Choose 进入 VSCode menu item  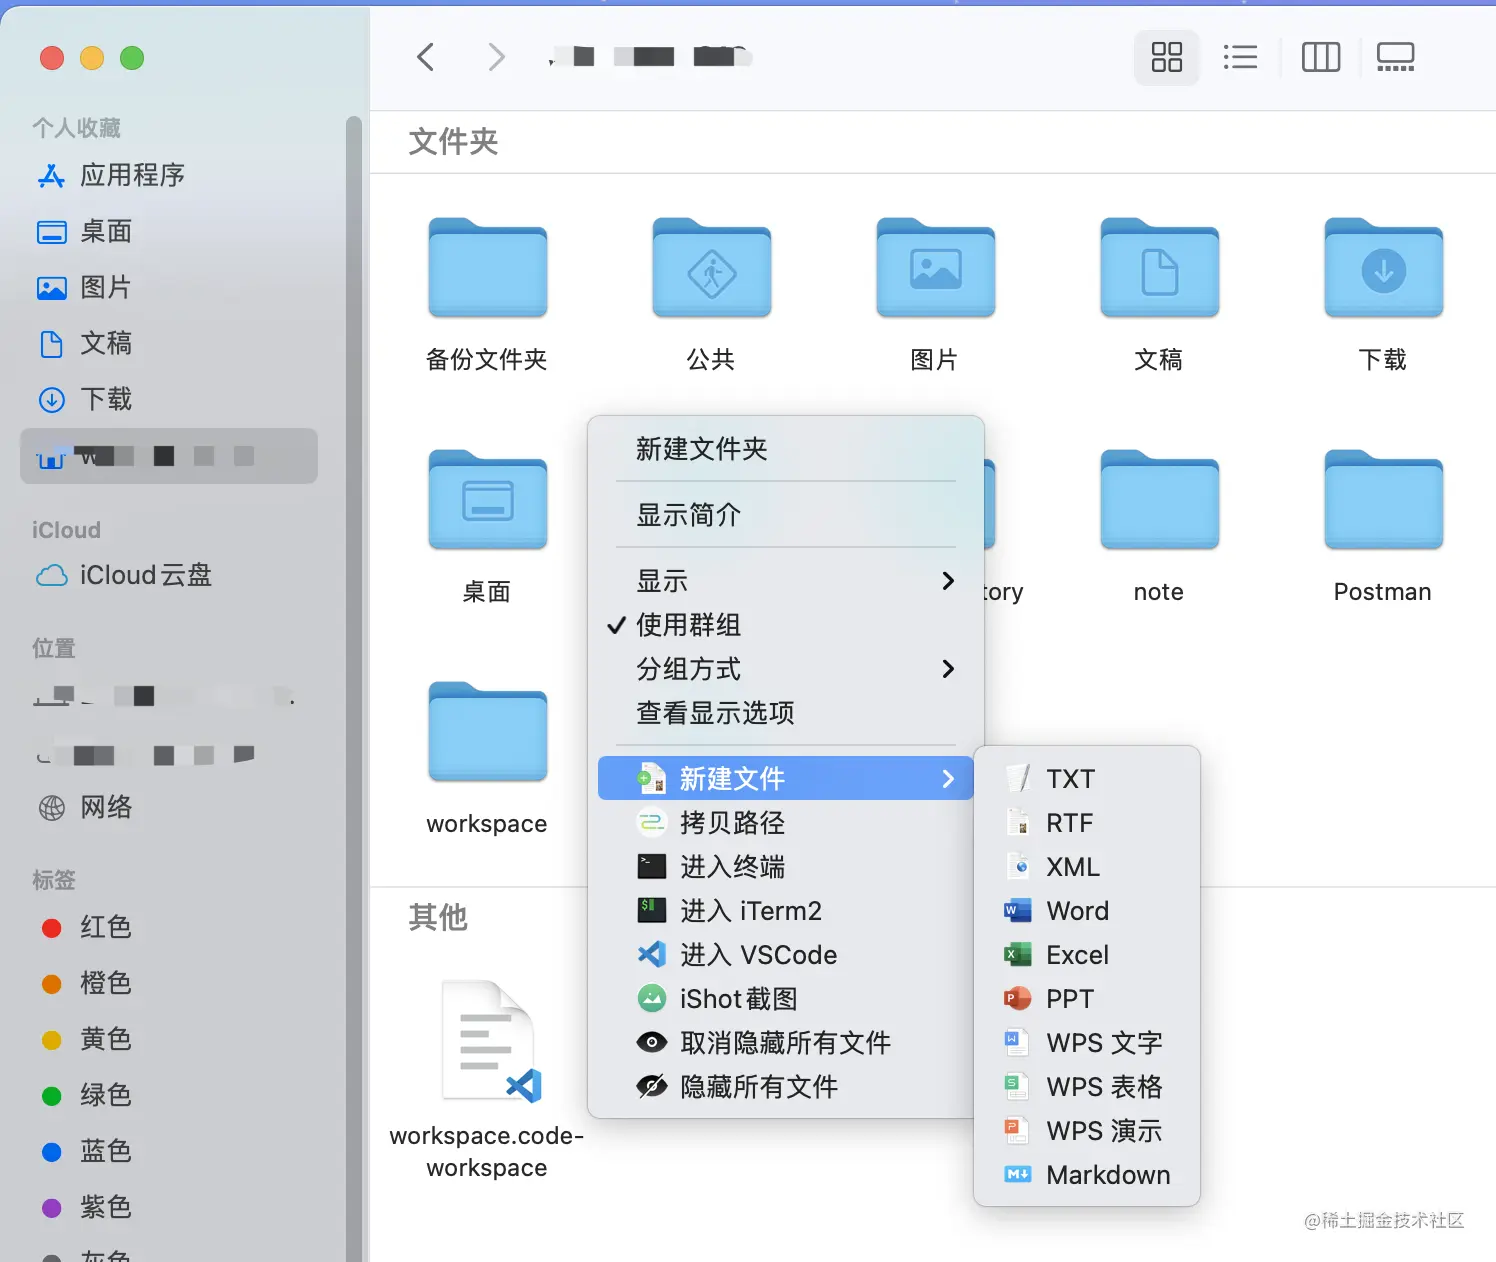785,955
